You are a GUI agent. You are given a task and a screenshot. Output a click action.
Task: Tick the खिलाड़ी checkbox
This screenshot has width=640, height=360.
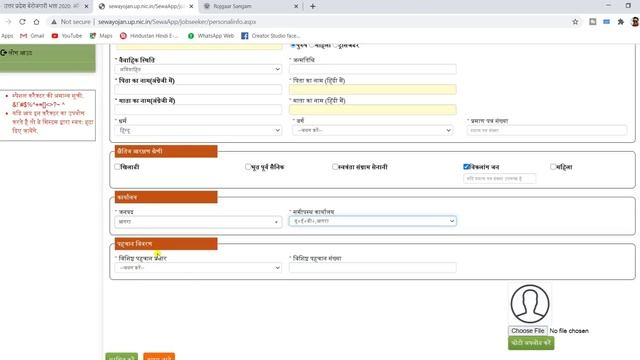click(118, 167)
